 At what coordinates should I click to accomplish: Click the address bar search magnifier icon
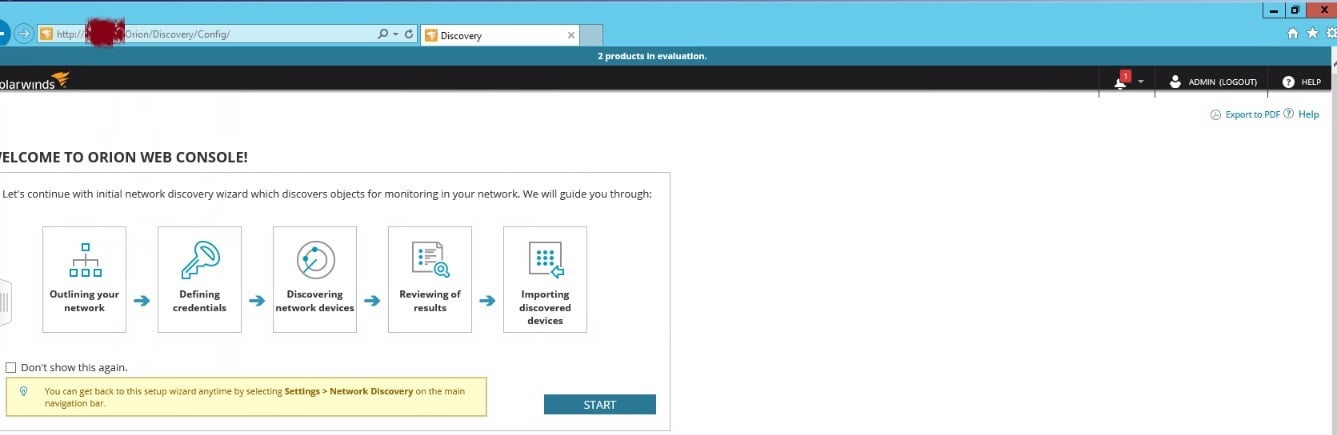point(382,34)
